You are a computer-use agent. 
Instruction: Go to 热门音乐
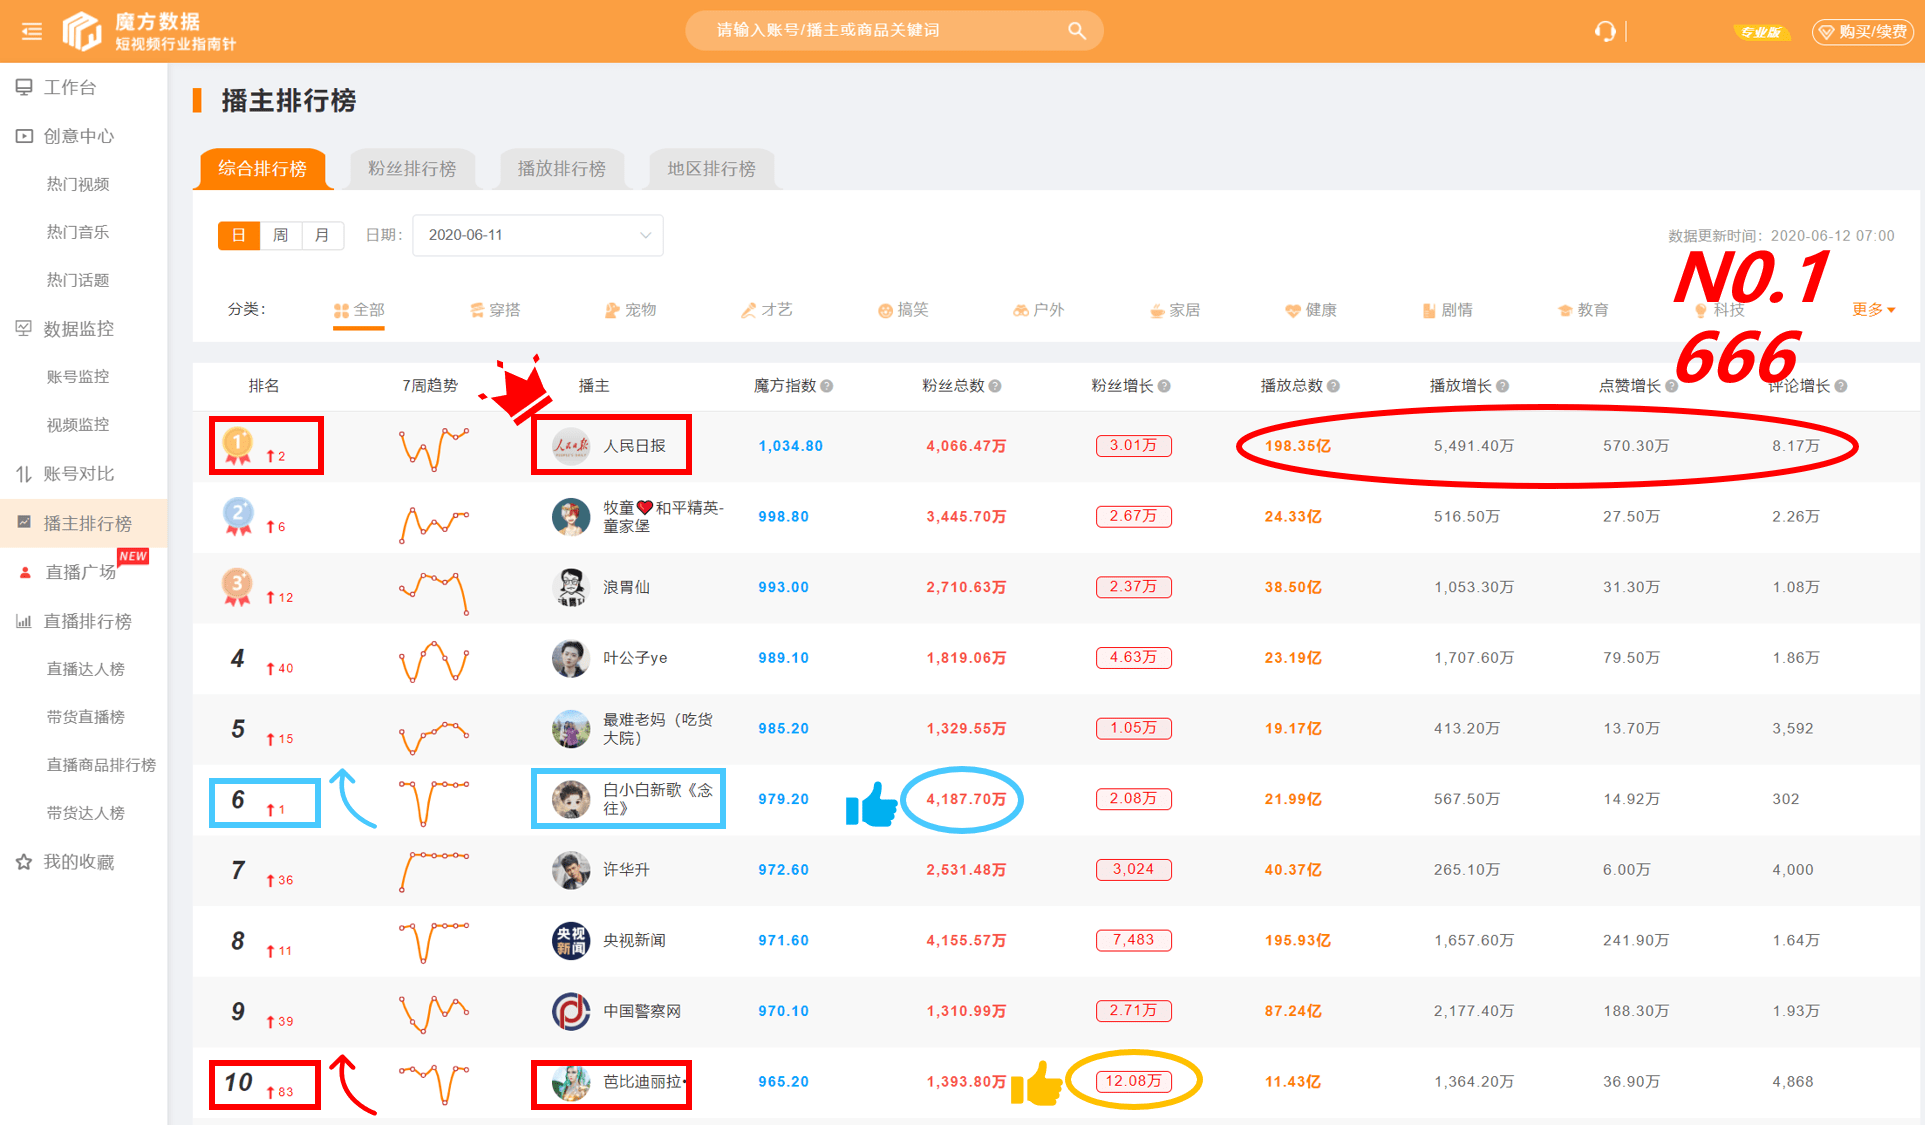(78, 232)
